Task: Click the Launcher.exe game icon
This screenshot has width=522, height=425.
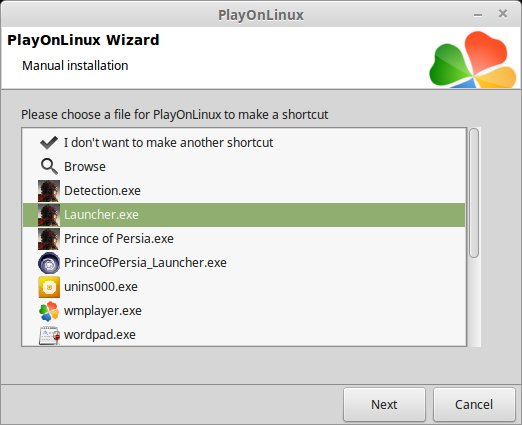Action: tap(49, 215)
